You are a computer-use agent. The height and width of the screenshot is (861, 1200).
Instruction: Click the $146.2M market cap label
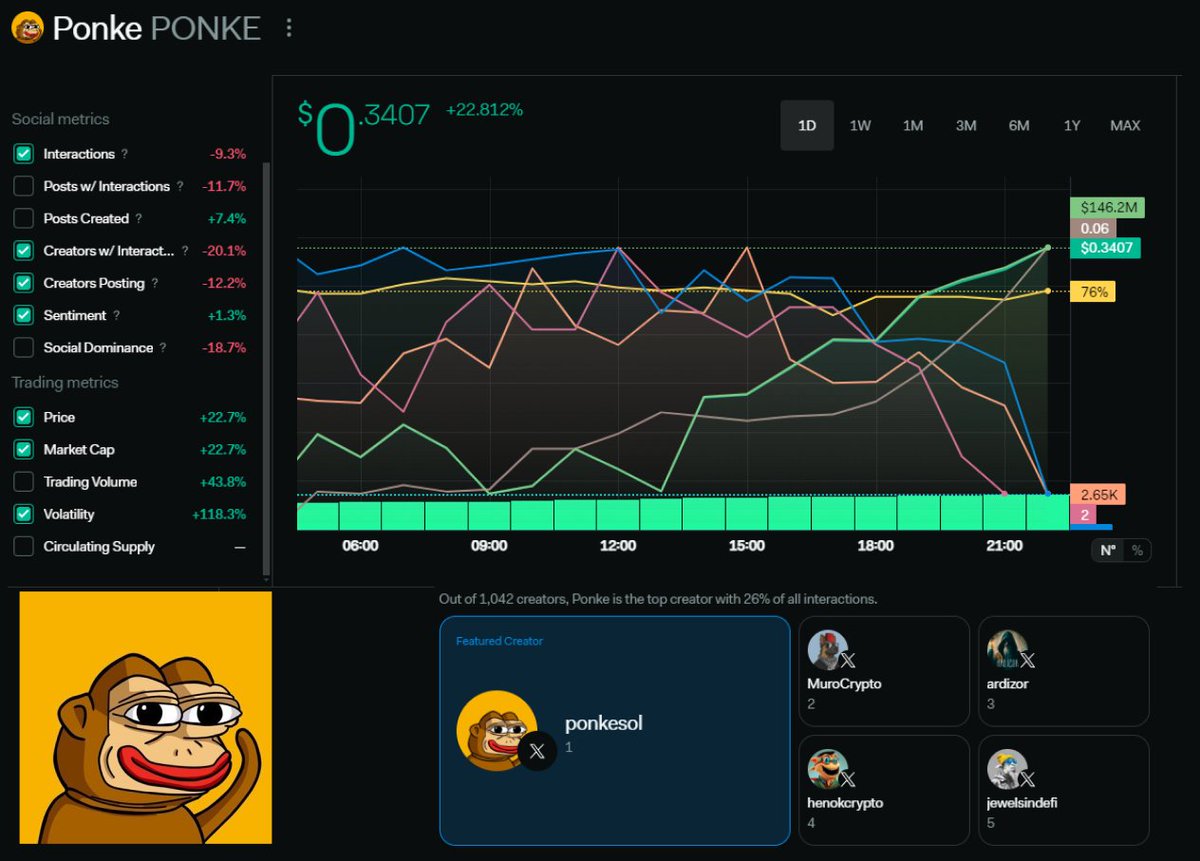[x=1106, y=208]
